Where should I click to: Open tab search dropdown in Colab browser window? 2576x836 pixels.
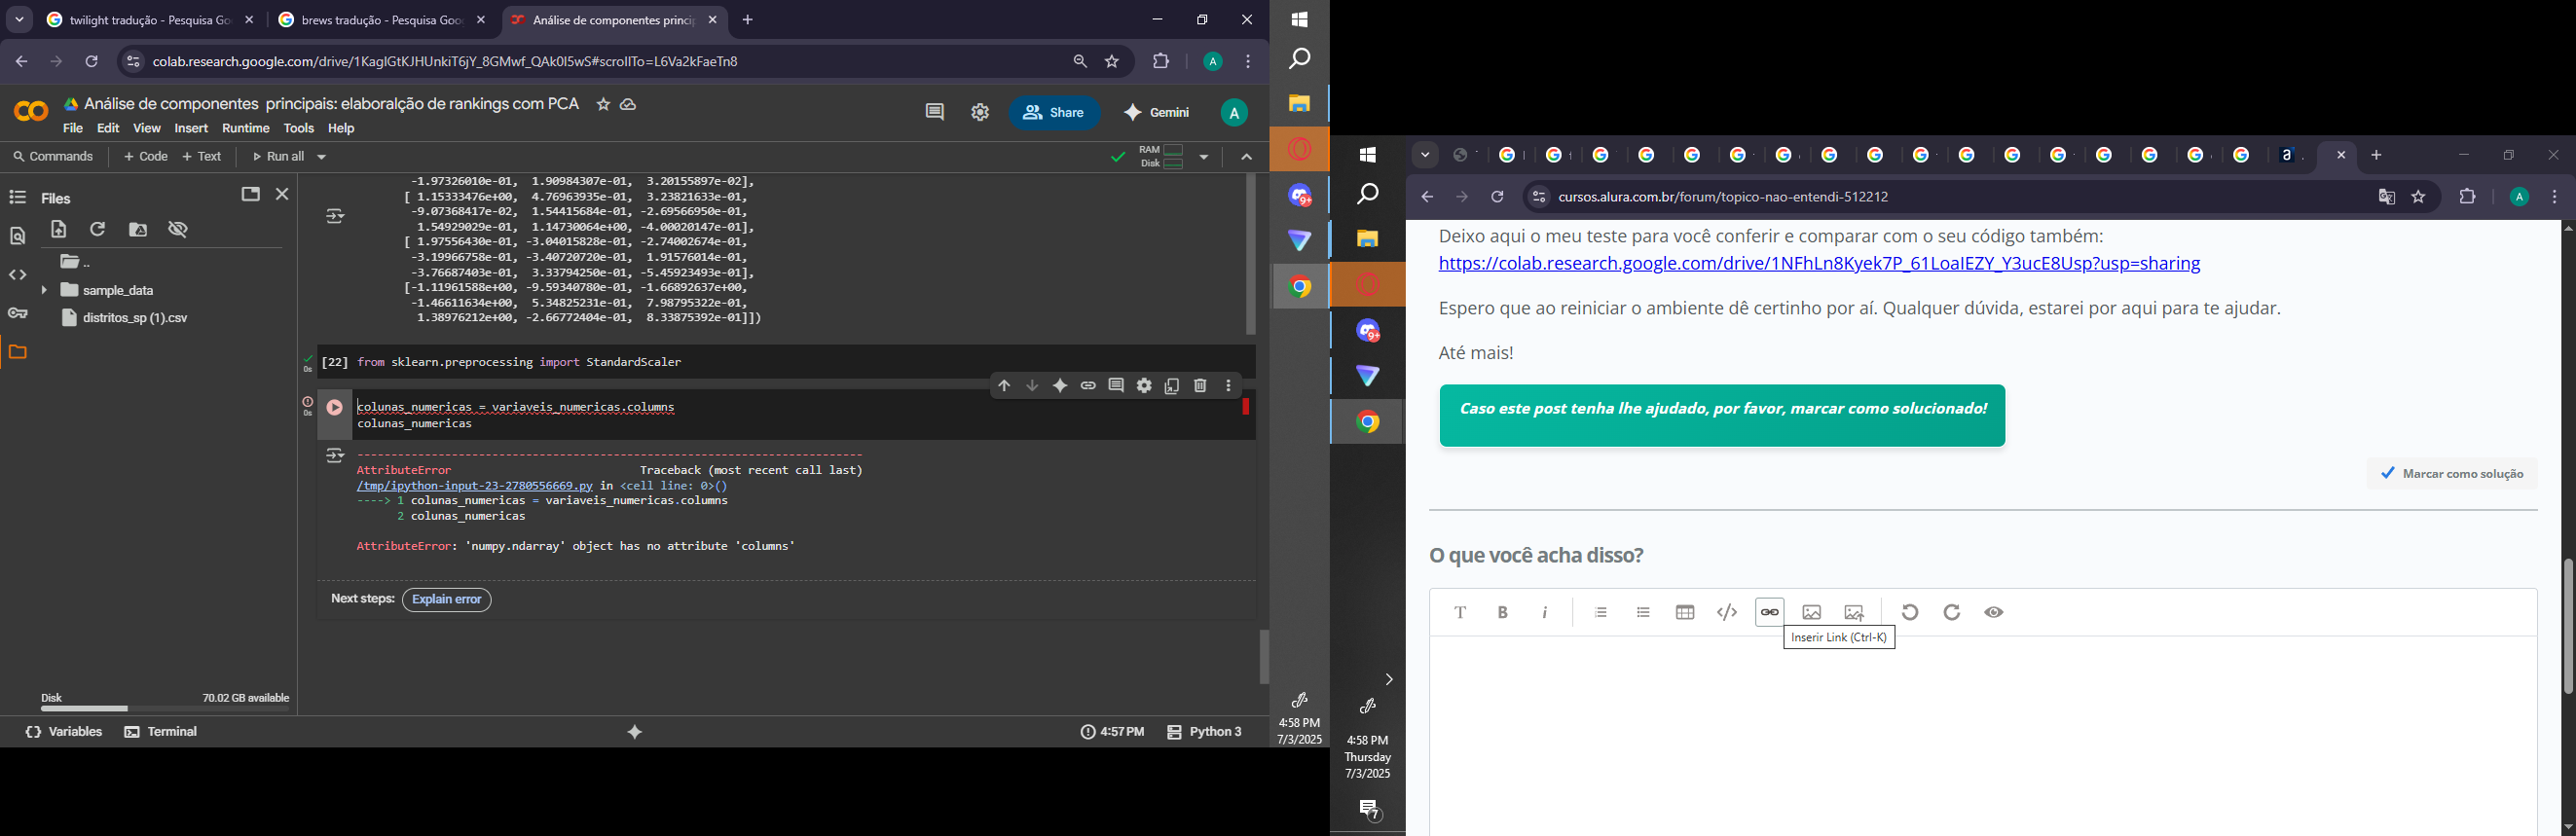(x=19, y=20)
